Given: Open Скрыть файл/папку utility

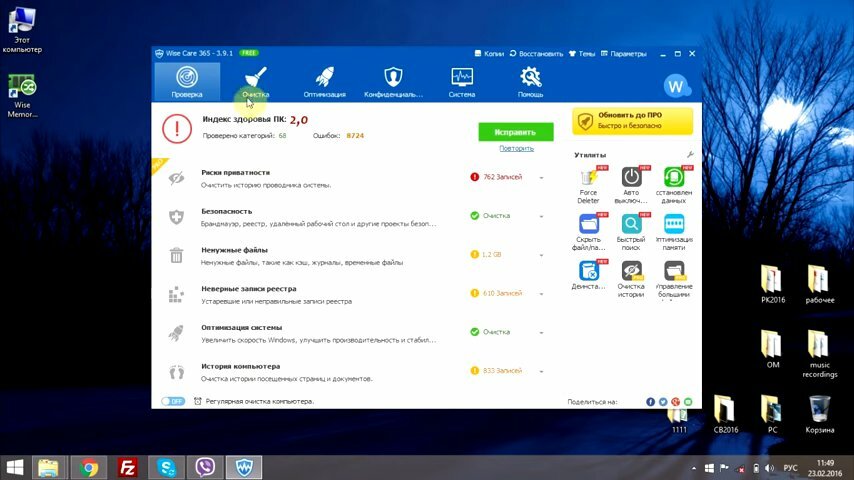Looking at the screenshot, I should (x=588, y=232).
